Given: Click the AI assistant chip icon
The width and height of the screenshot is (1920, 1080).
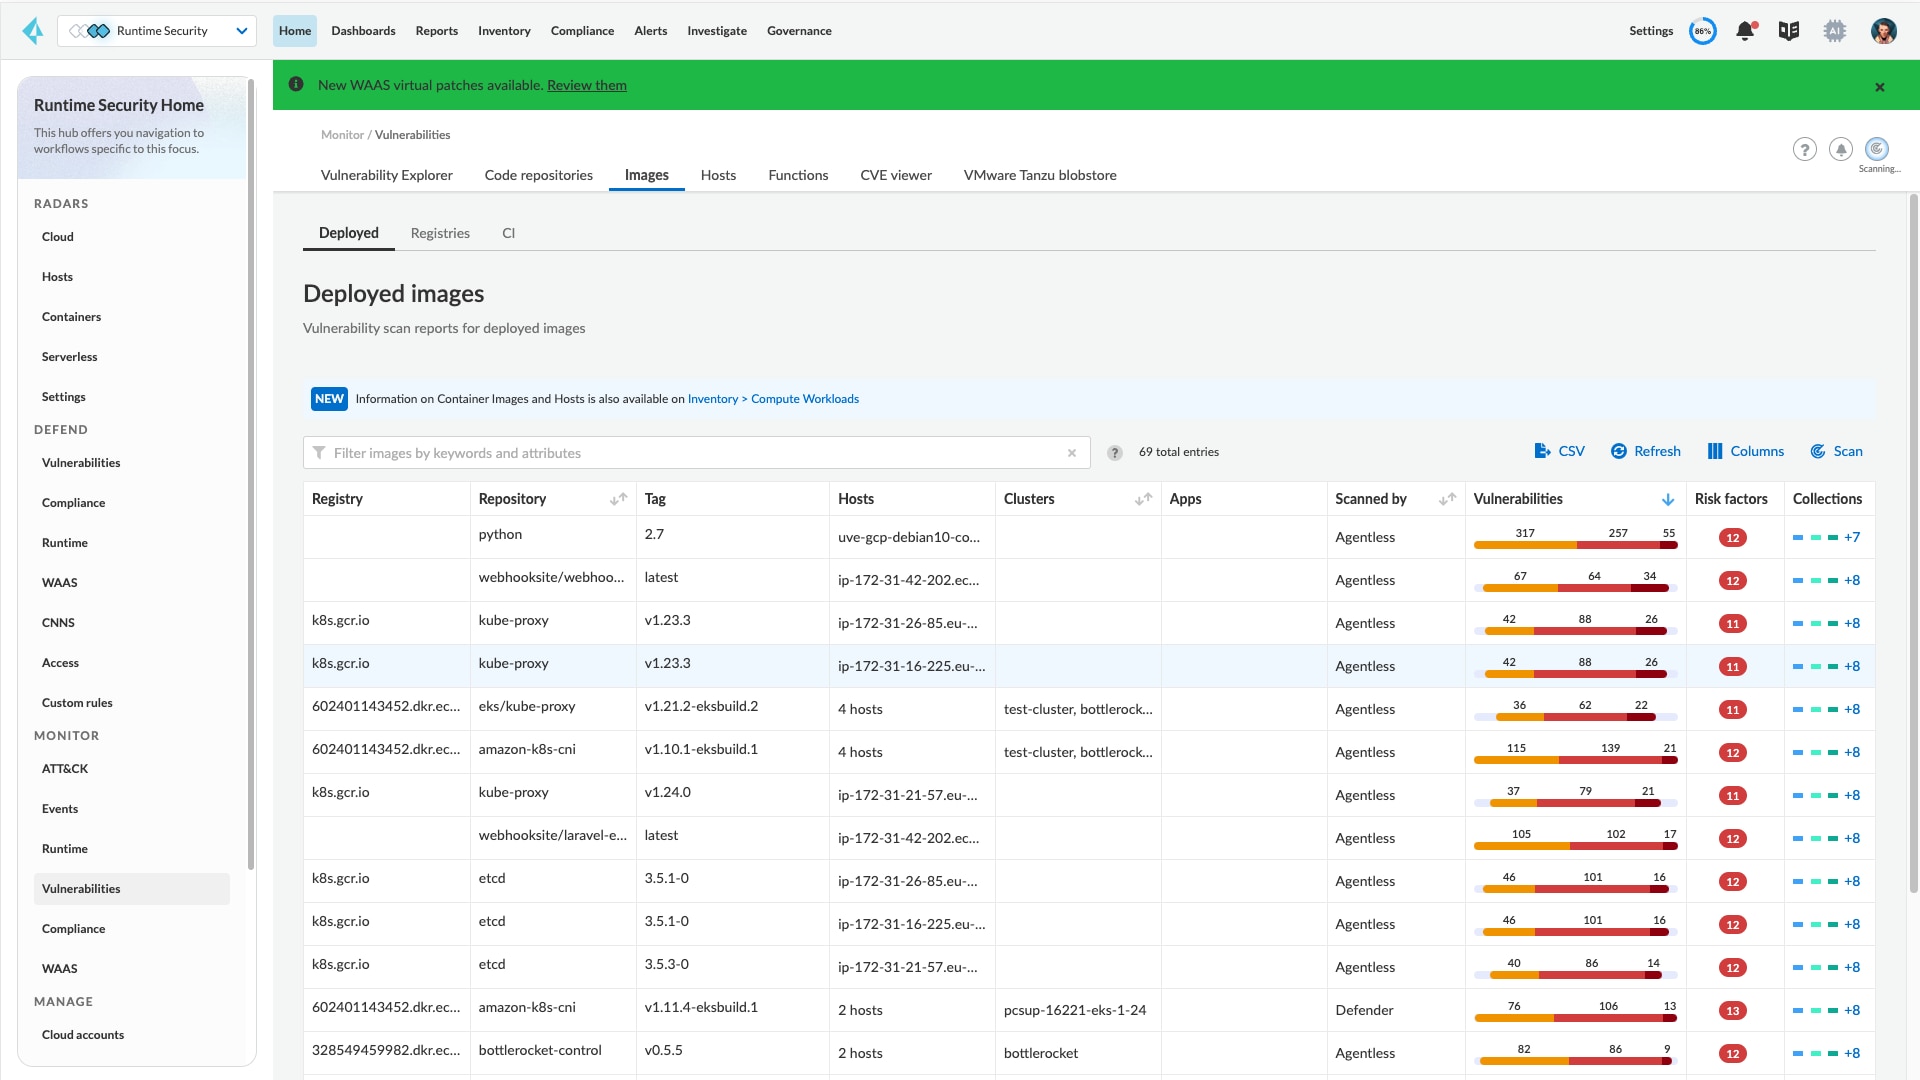Looking at the screenshot, I should 1835,31.
